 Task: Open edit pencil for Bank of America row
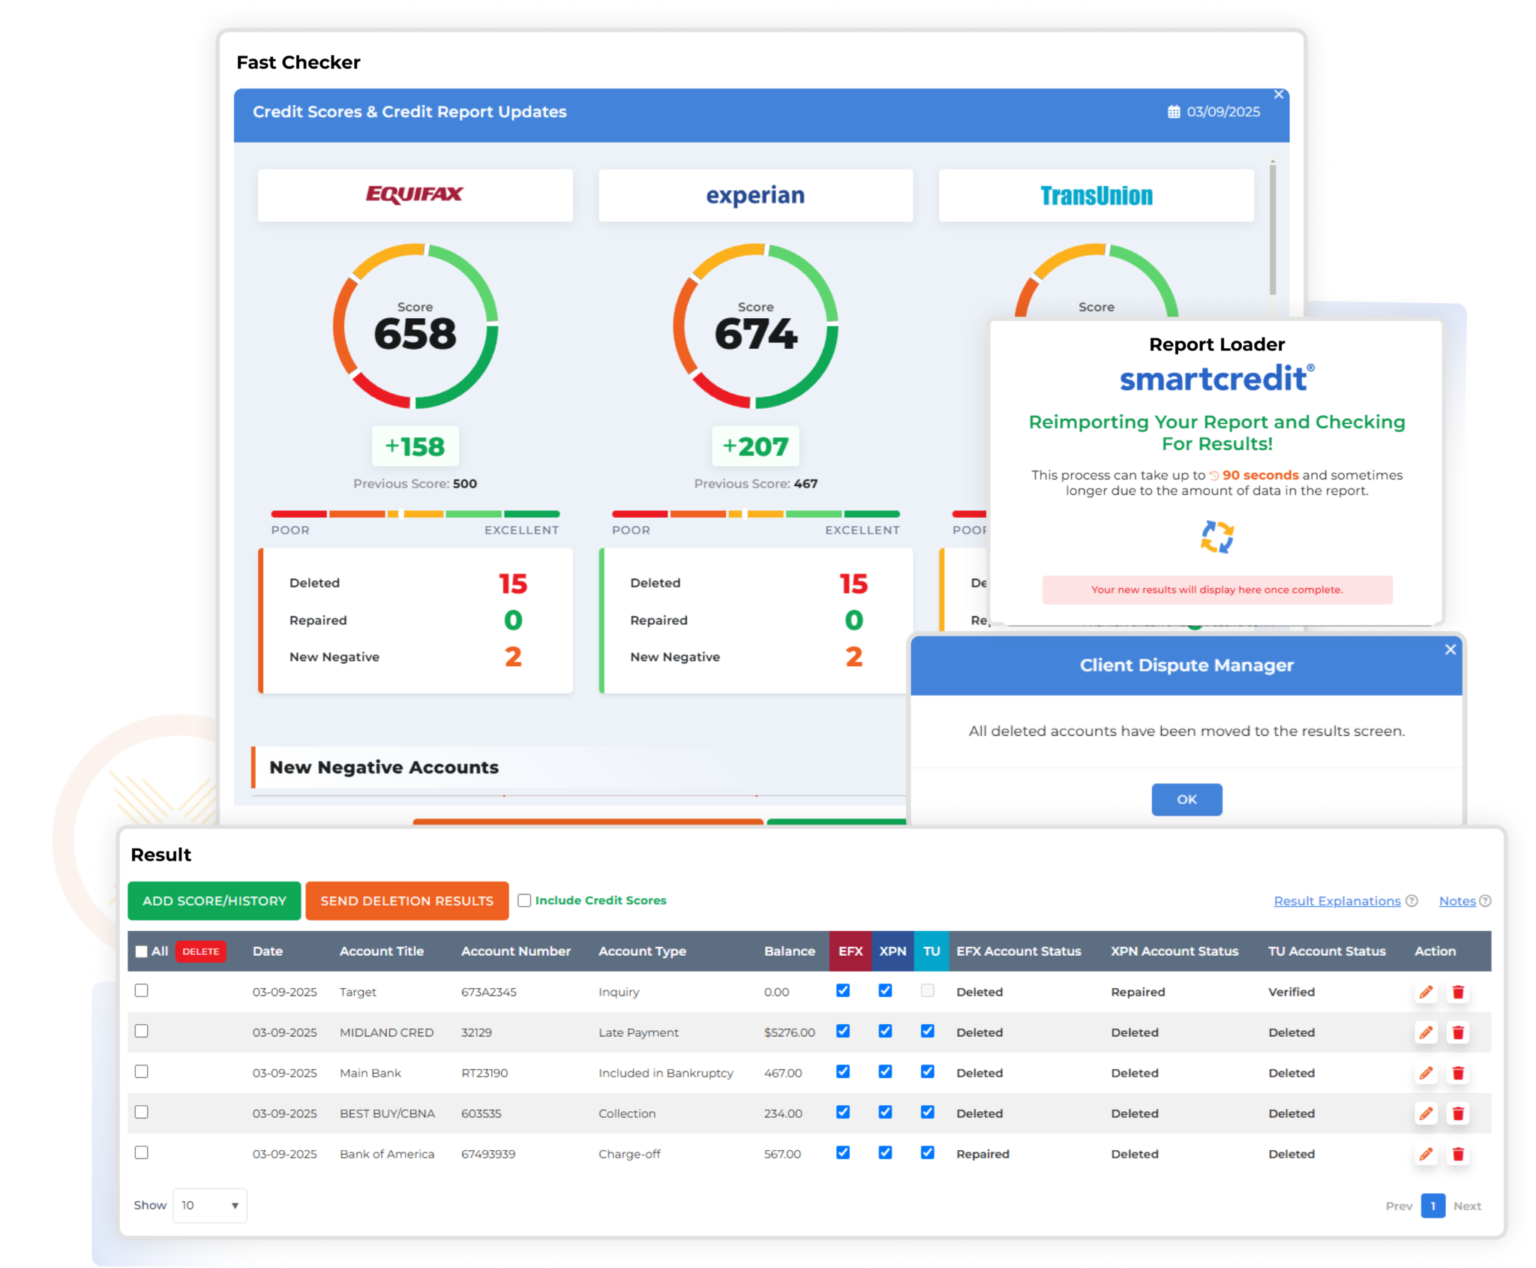(1425, 1153)
